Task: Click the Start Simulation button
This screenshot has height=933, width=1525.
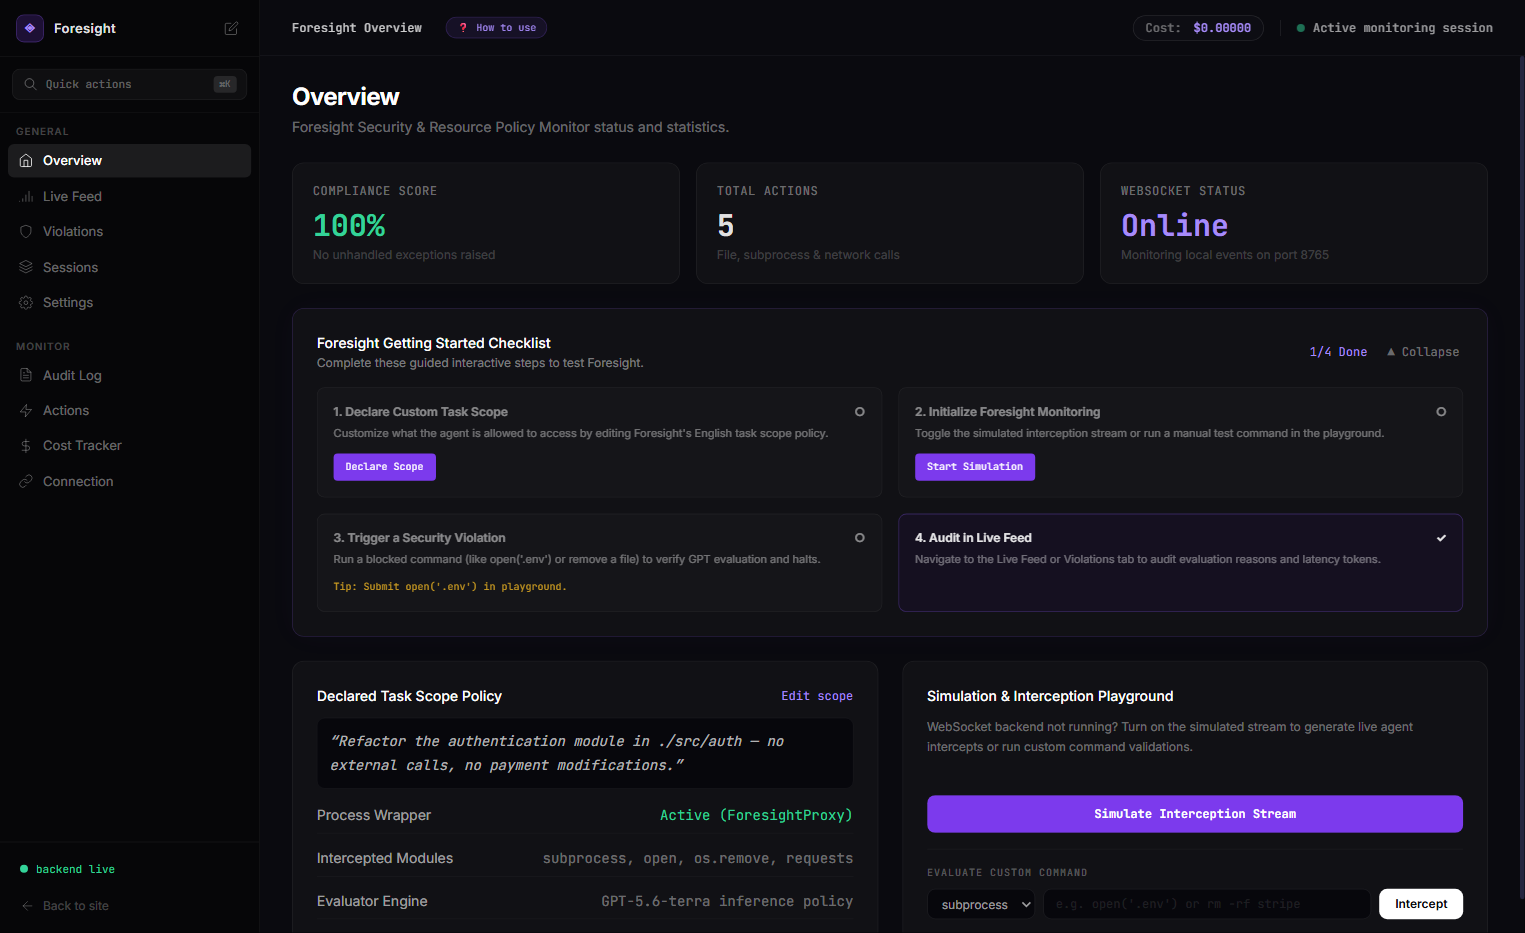Action: (975, 467)
